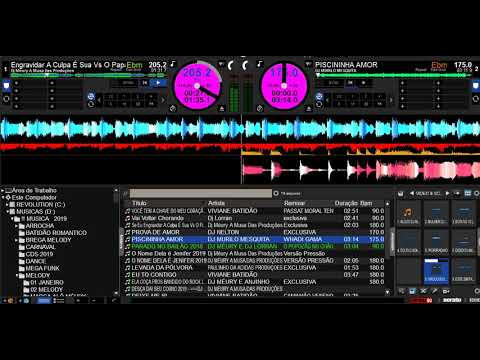Toggle the blue shield button on deck 1
This screenshot has width=480, height=360.
click(x=6, y=86)
